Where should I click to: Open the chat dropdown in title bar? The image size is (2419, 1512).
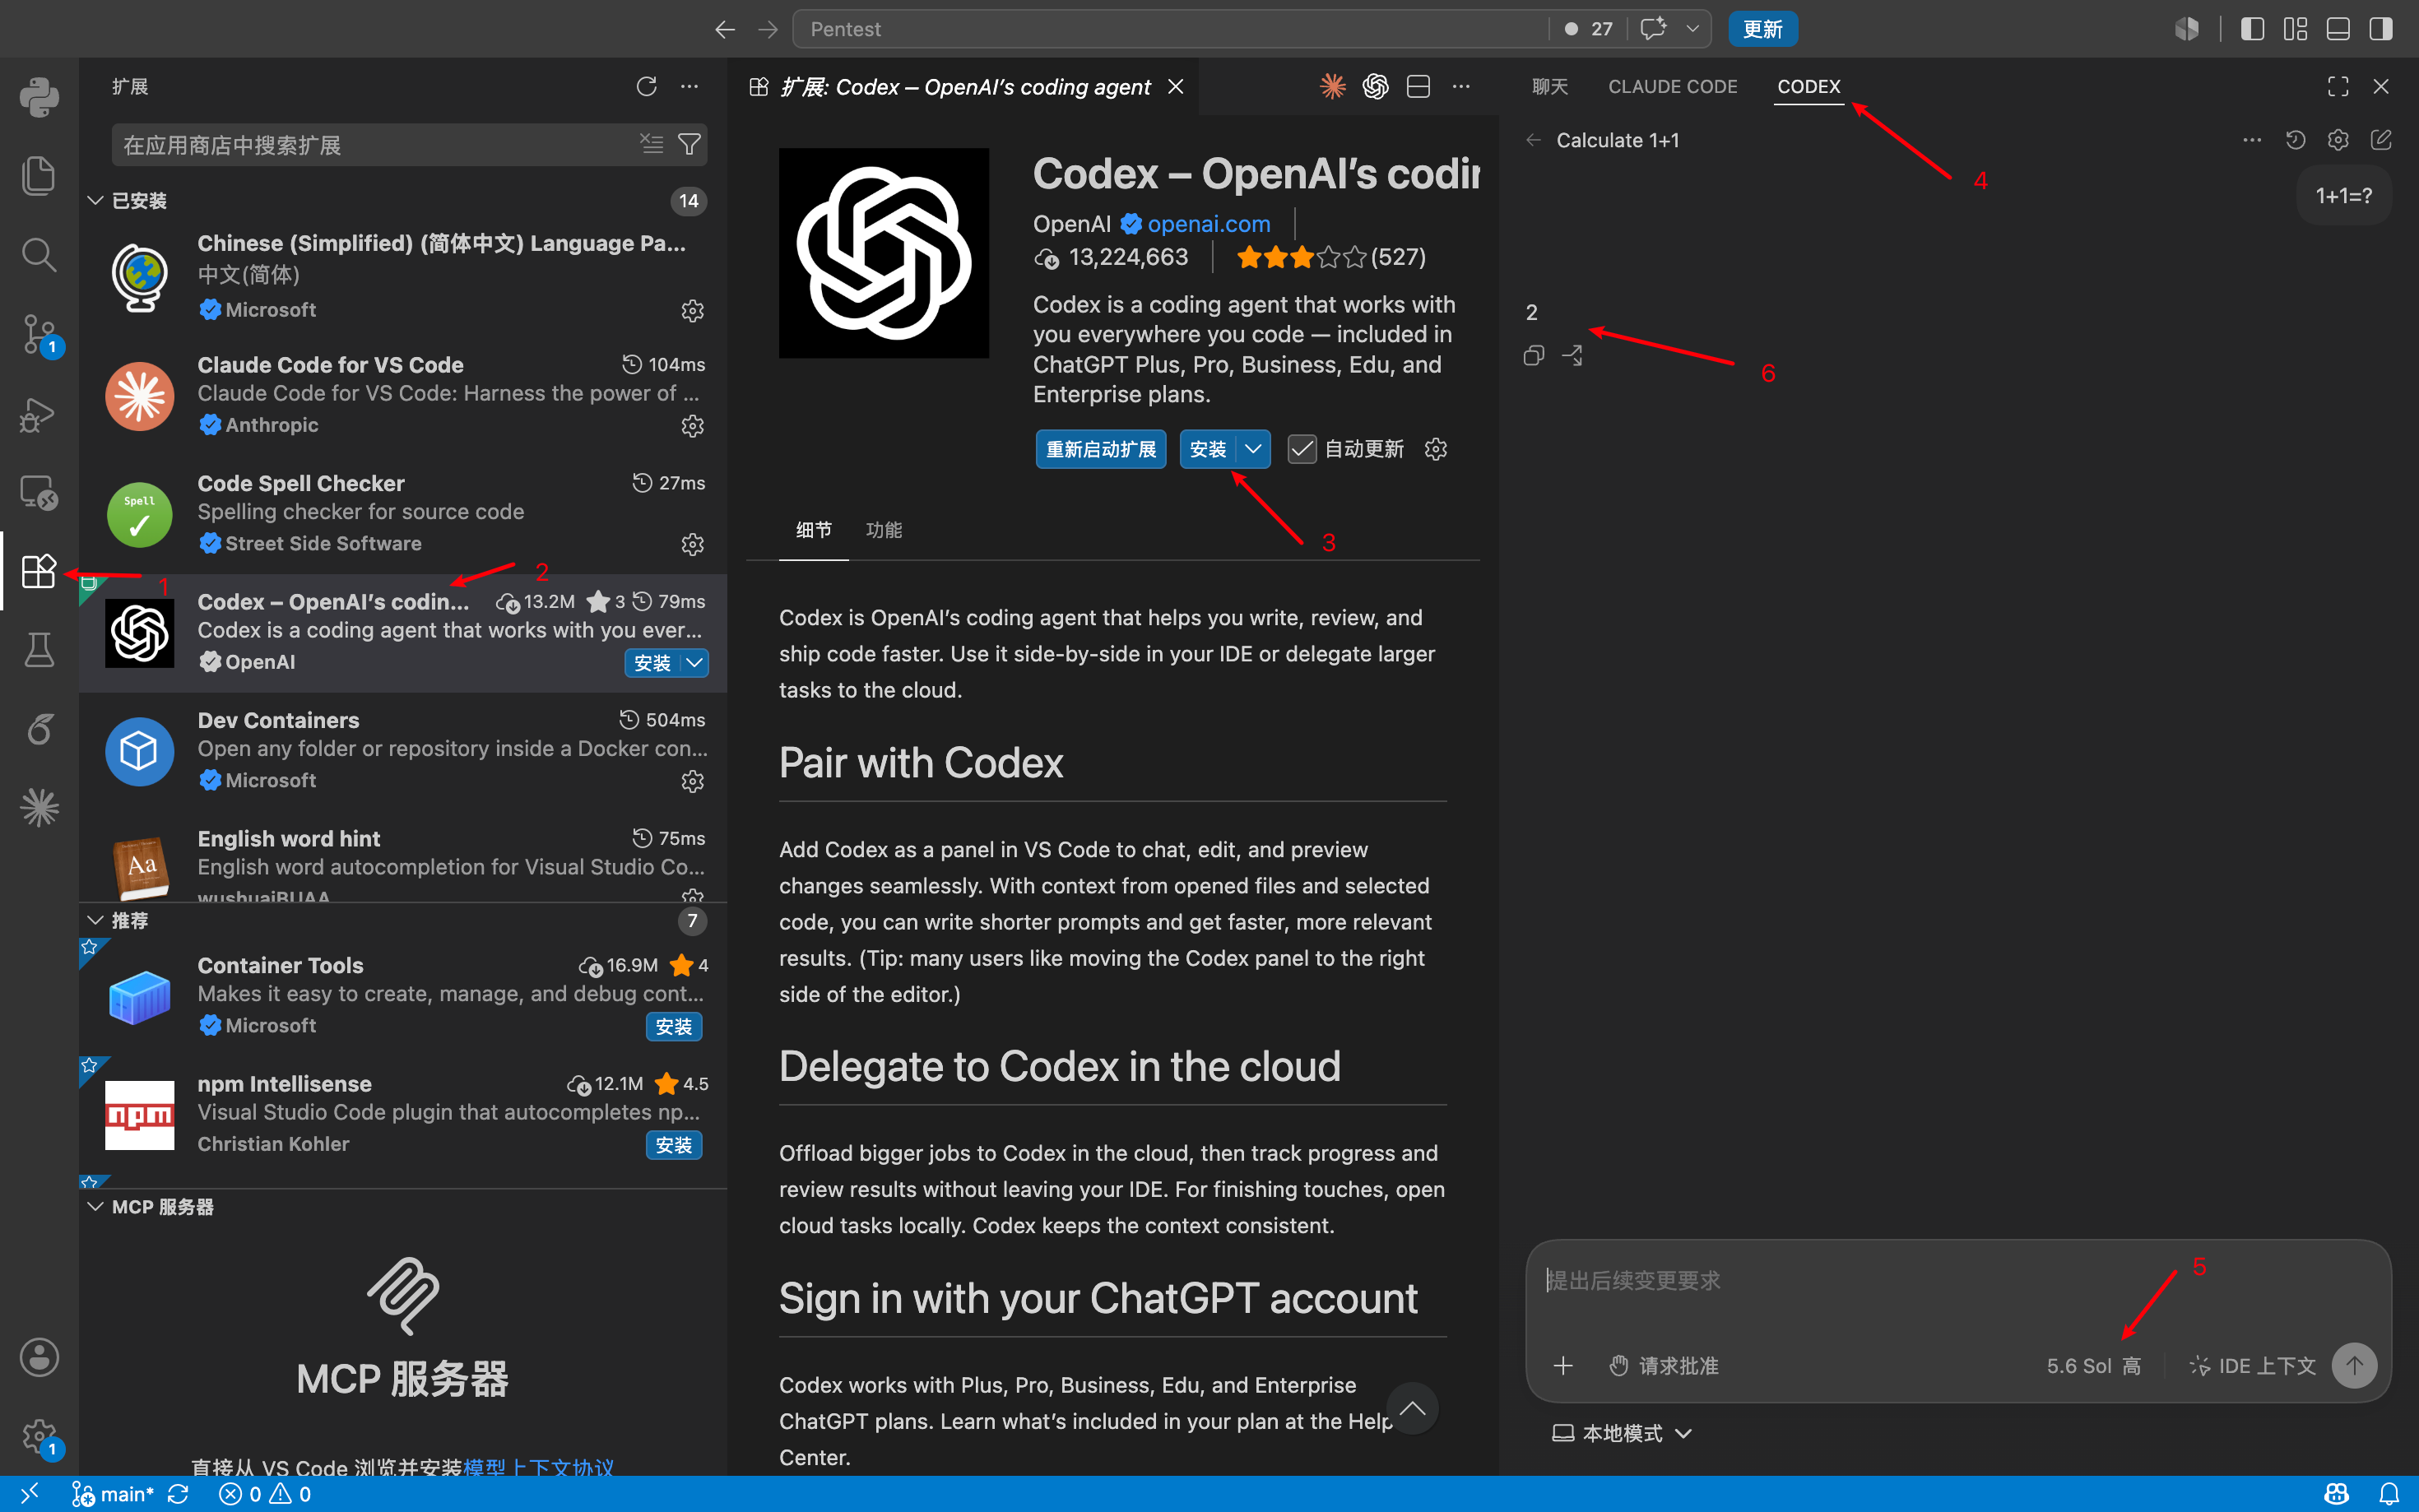(1692, 29)
